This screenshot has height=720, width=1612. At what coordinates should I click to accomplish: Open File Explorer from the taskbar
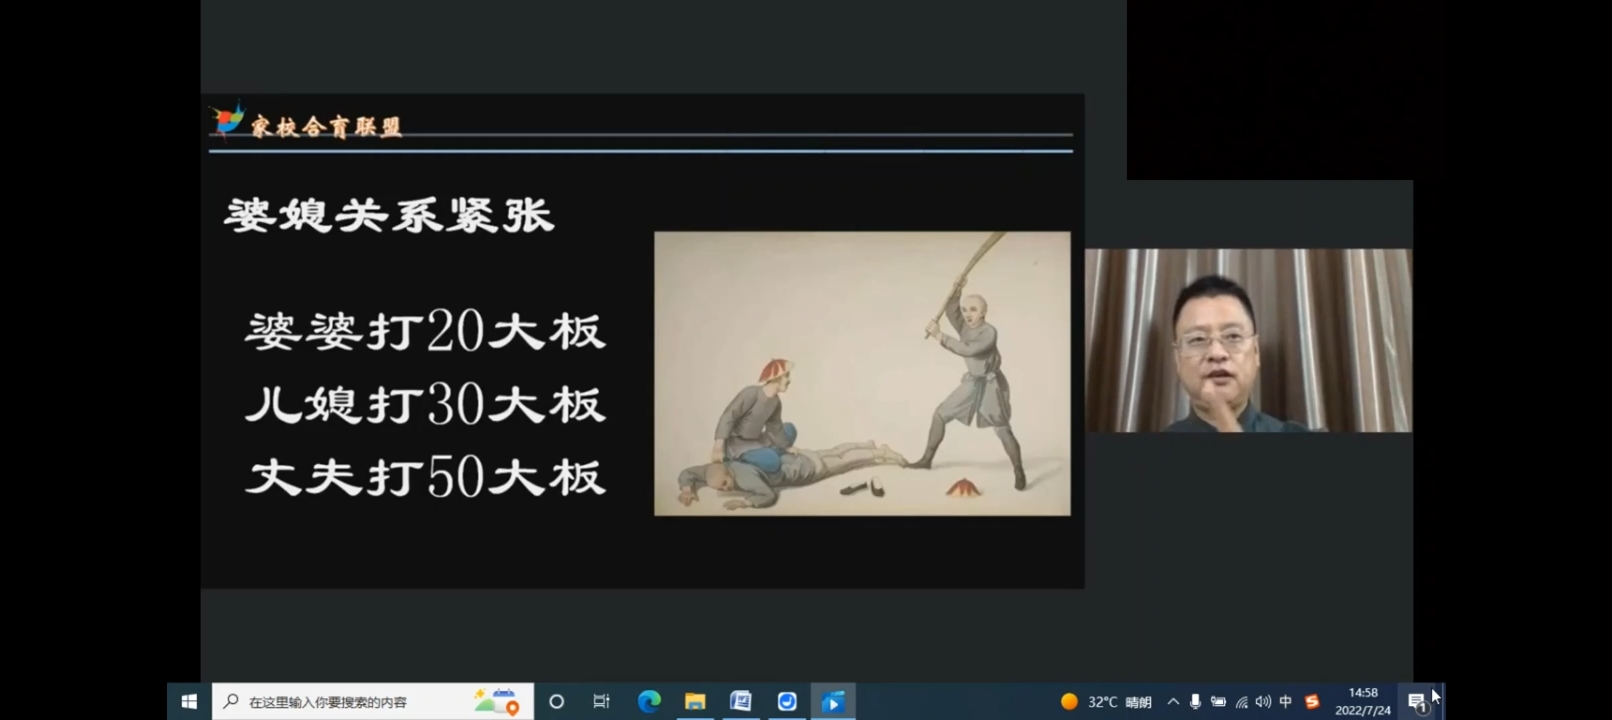click(695, 702)
